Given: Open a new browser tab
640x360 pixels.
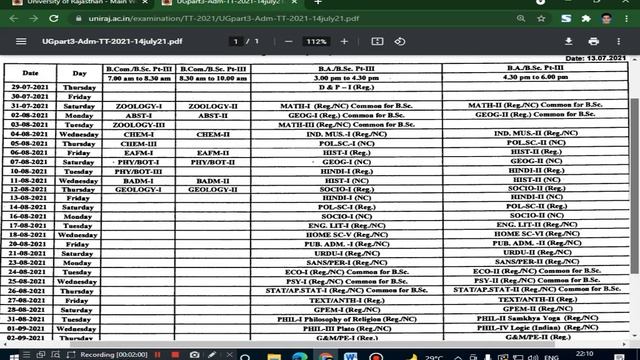Looking at the screenshot, I should coord(318,2).
